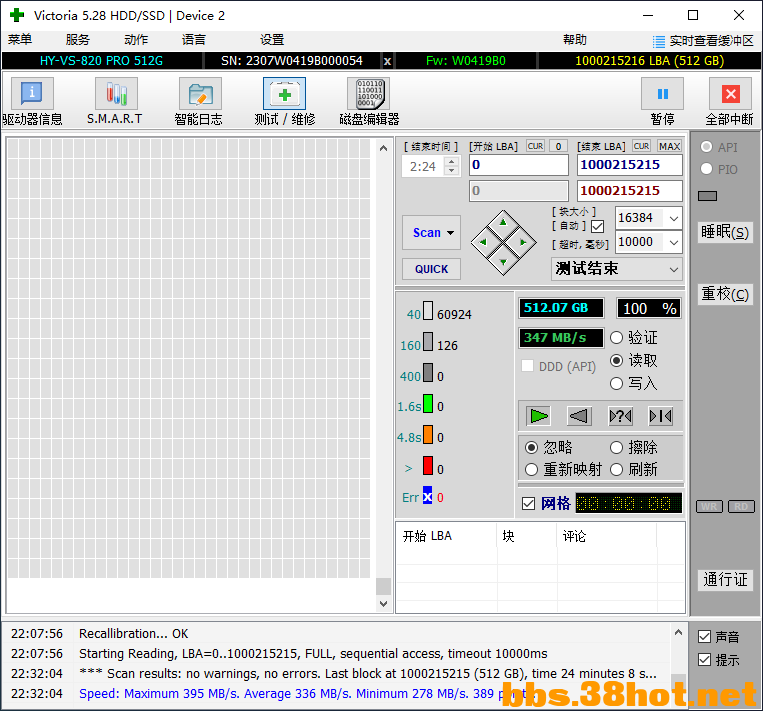The height and width of the screenshot is (711, 763).
Task: Select the API radio button
Action: tap(706, 147)
